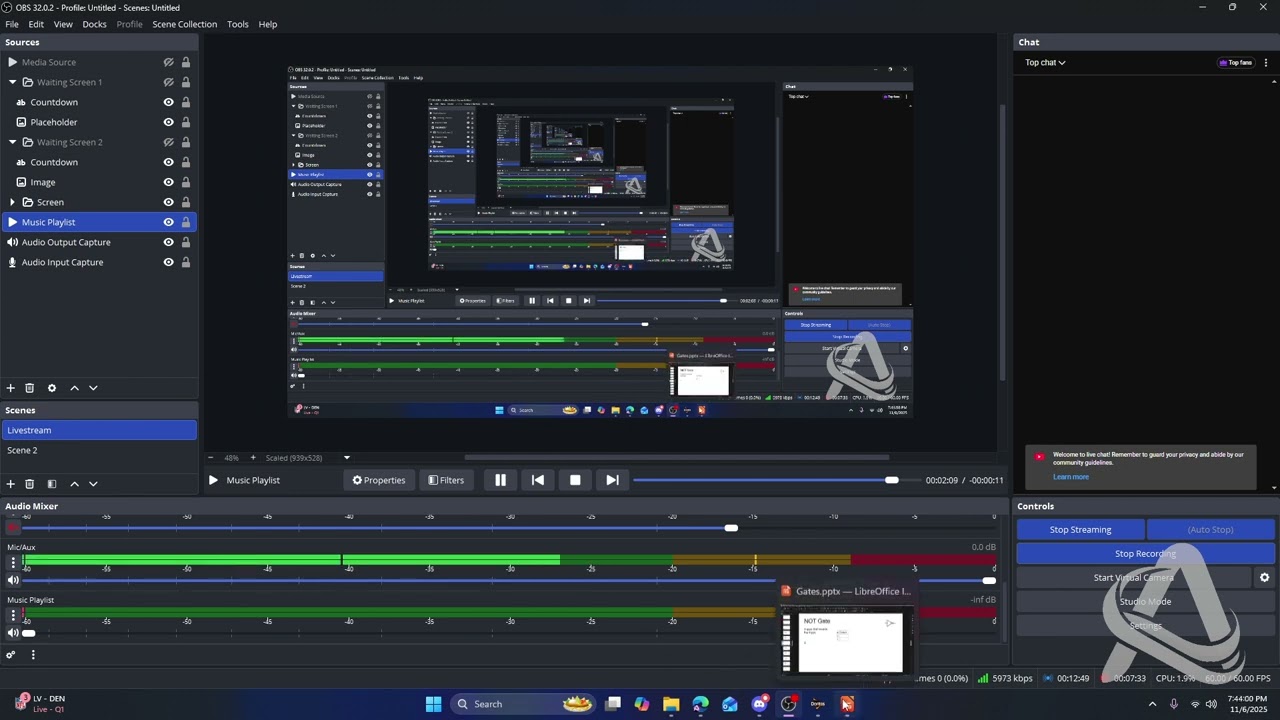The image size is (1280, 720).
Task: Toggle the lock on the Placeholder source
Action: [185, 122]
